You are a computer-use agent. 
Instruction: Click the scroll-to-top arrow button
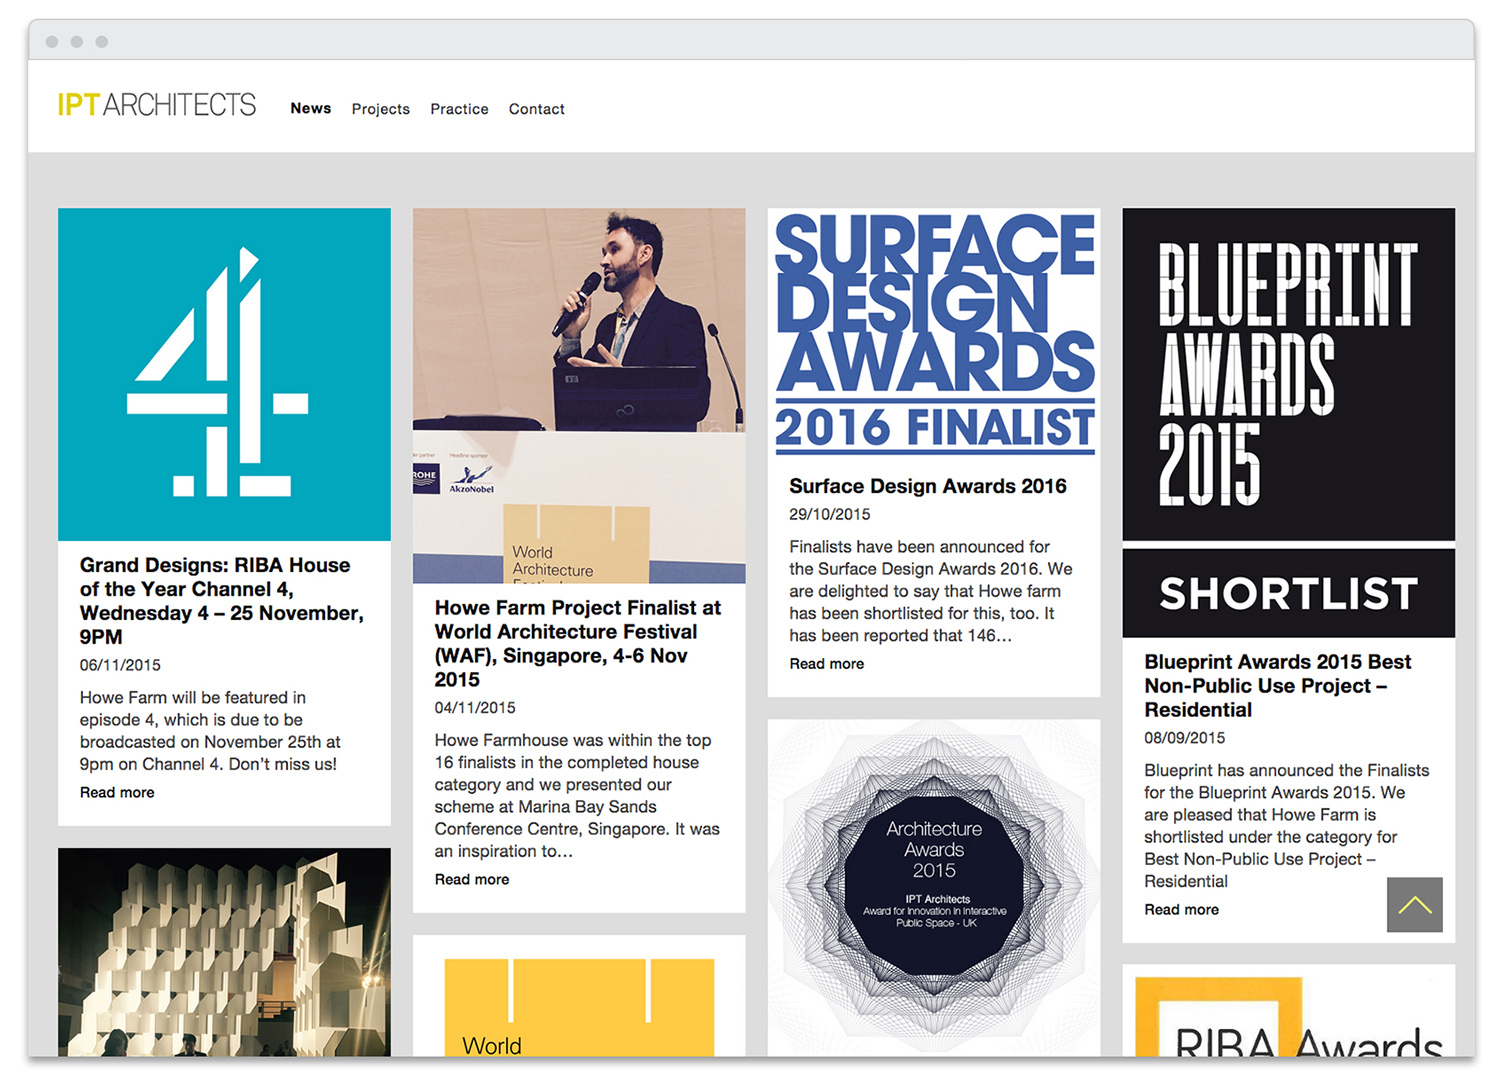[1414, 905]
